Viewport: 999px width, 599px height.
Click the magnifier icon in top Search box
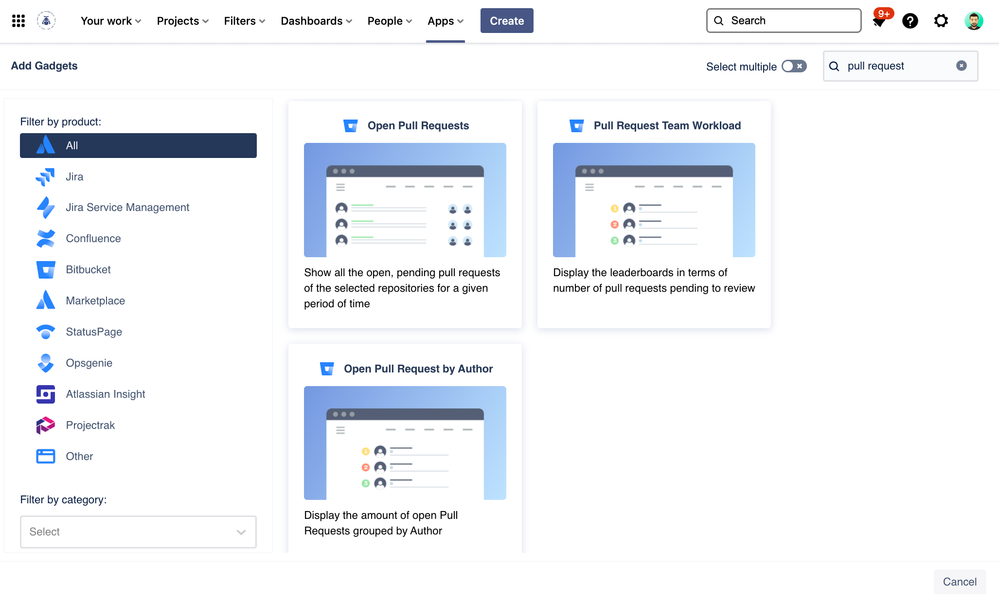719,20
